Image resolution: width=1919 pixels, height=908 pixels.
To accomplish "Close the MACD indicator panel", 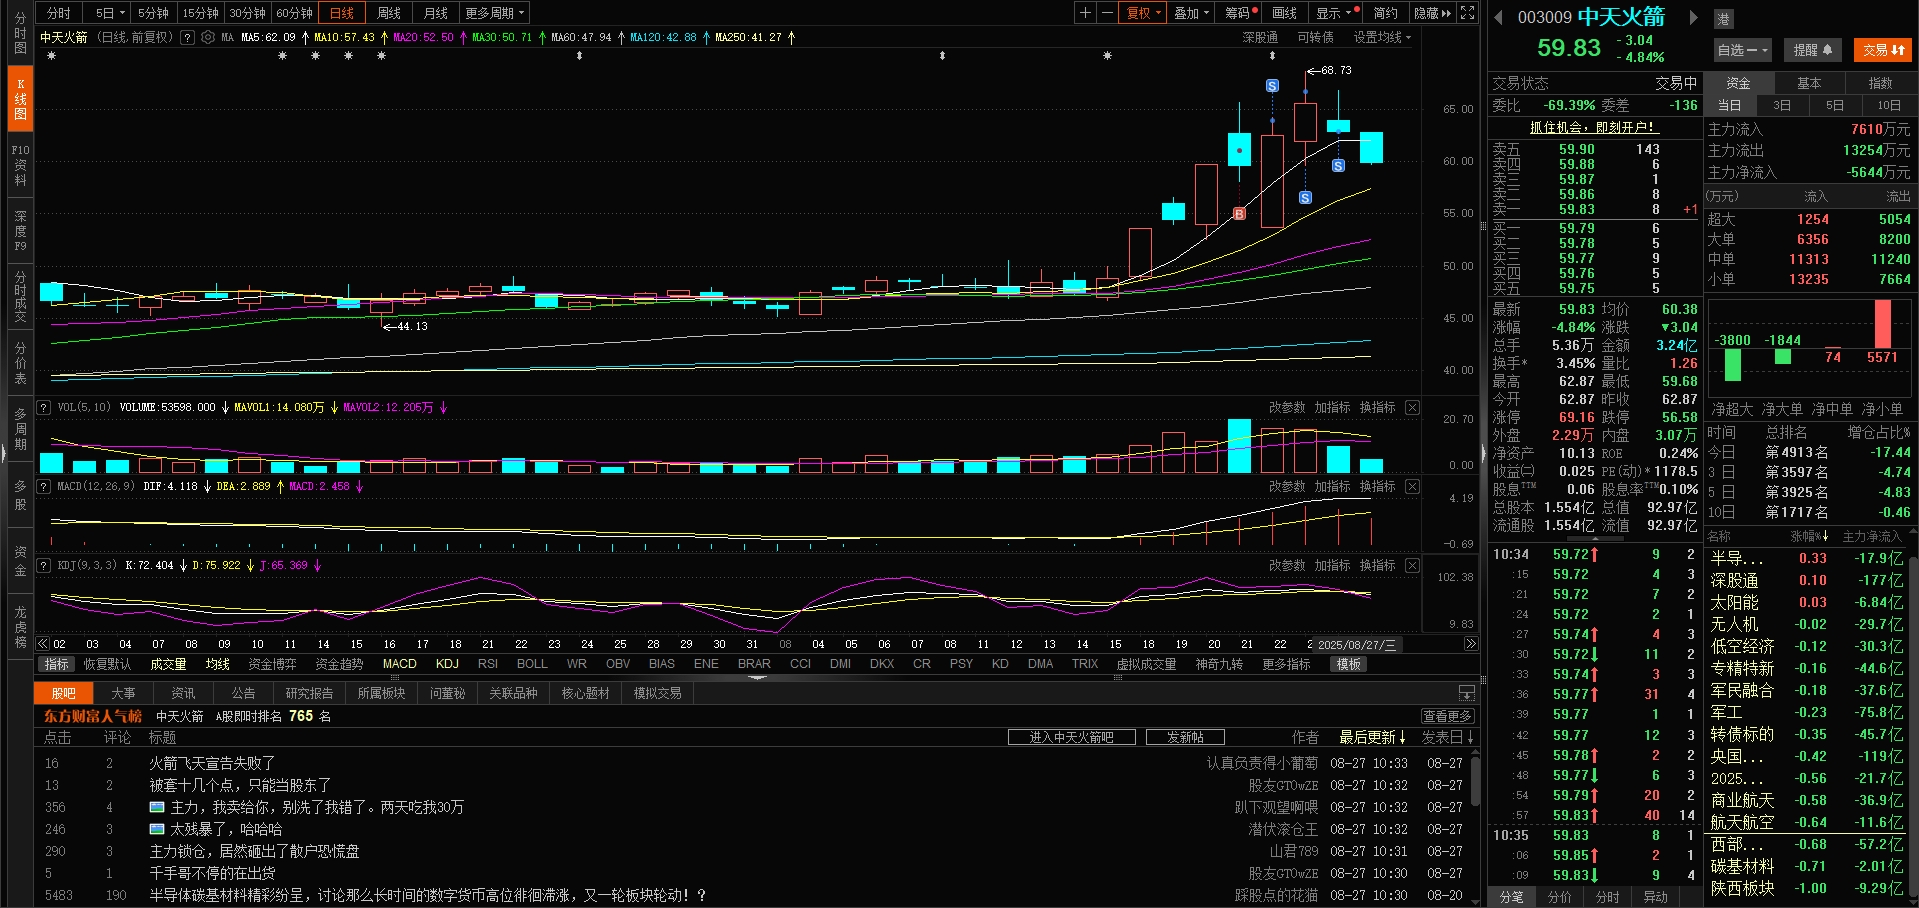I will pyautogui.click(x=1412, y=486).
